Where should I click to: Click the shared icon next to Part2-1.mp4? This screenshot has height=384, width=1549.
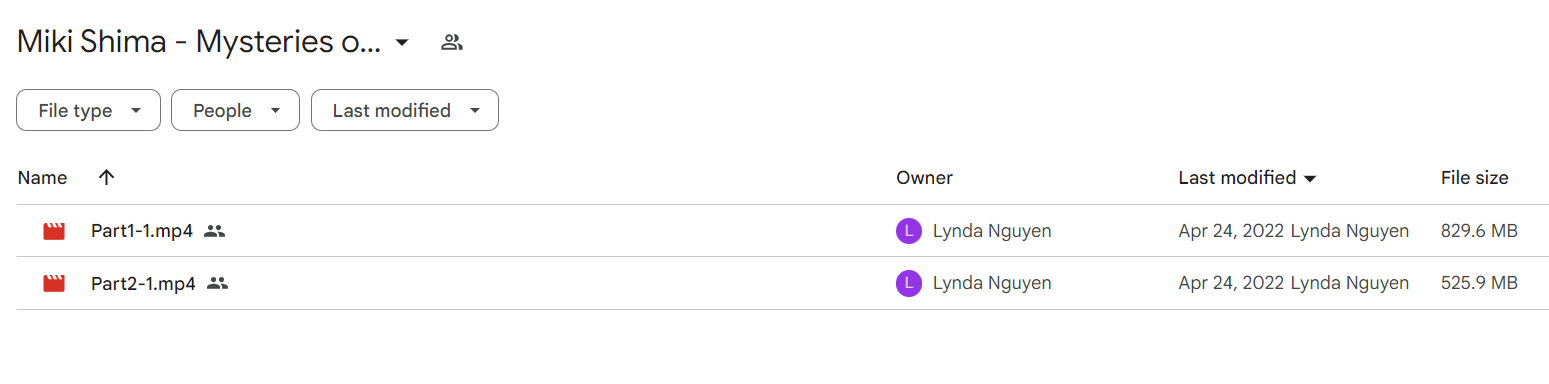pyautogui.click(x=218, y=283)
